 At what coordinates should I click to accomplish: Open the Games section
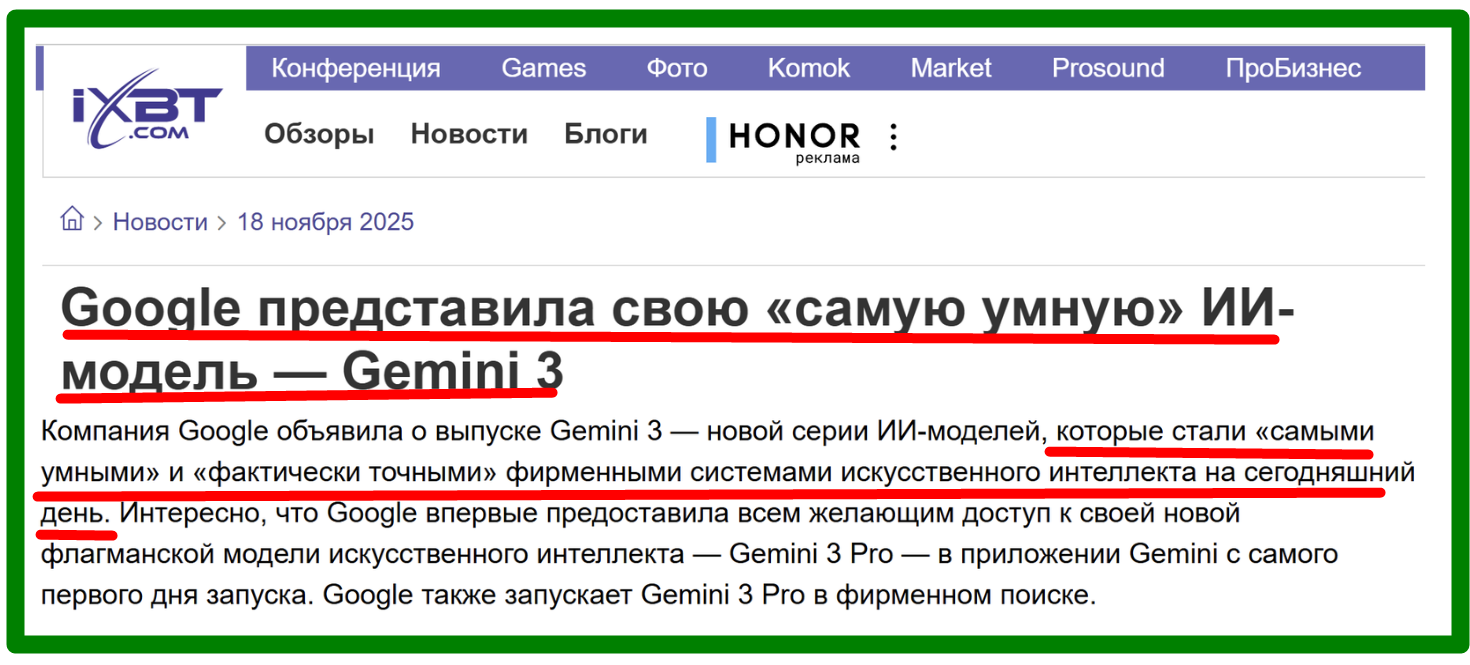pyautogui.click(x=543, y=68)
